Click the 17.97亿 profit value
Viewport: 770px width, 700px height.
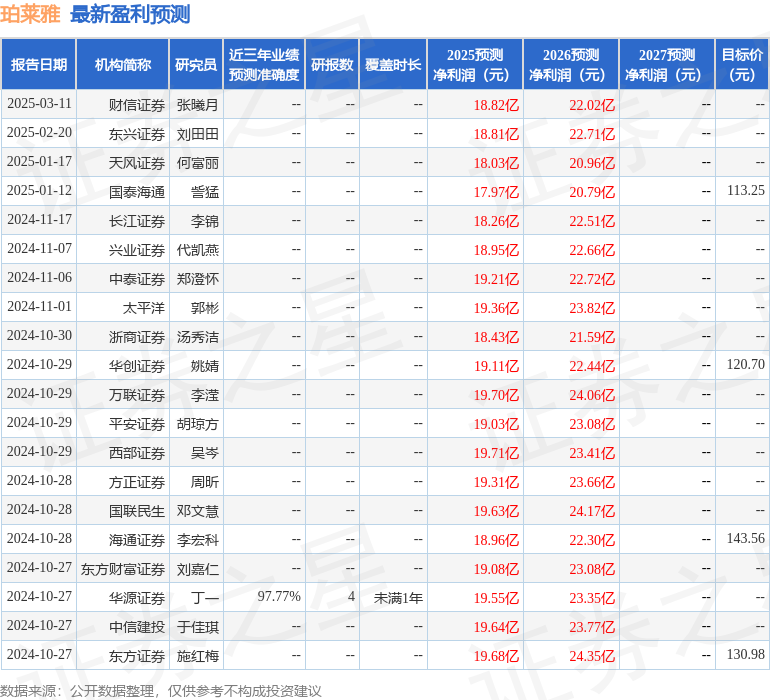496,192
